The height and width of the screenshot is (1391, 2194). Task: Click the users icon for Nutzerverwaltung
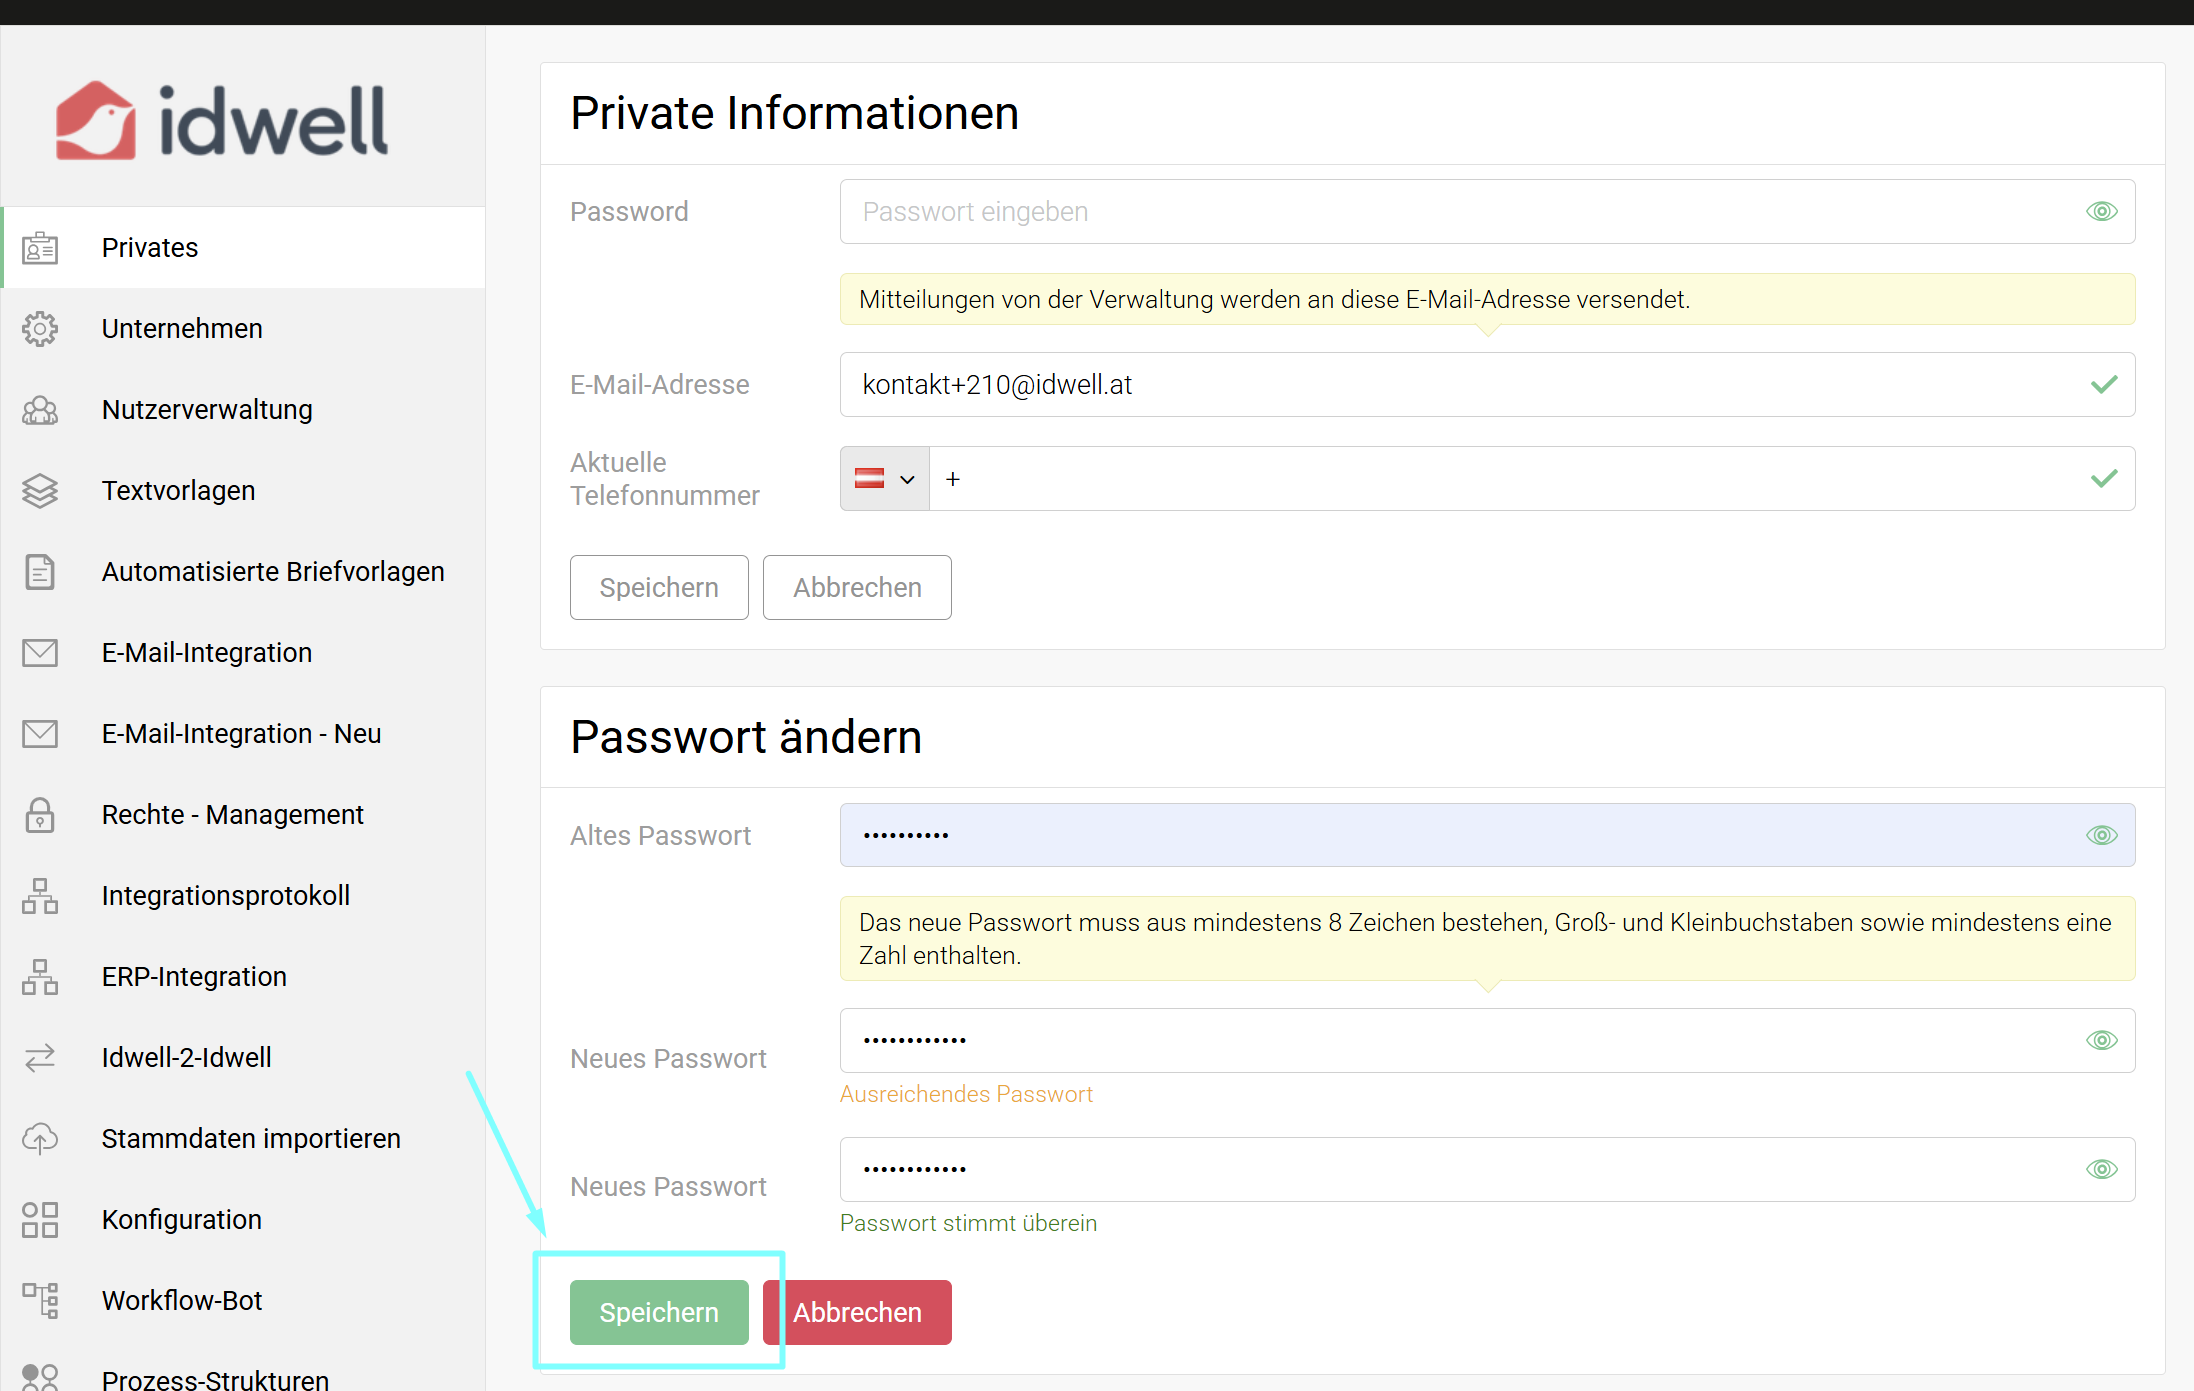(x=40, y=410)
